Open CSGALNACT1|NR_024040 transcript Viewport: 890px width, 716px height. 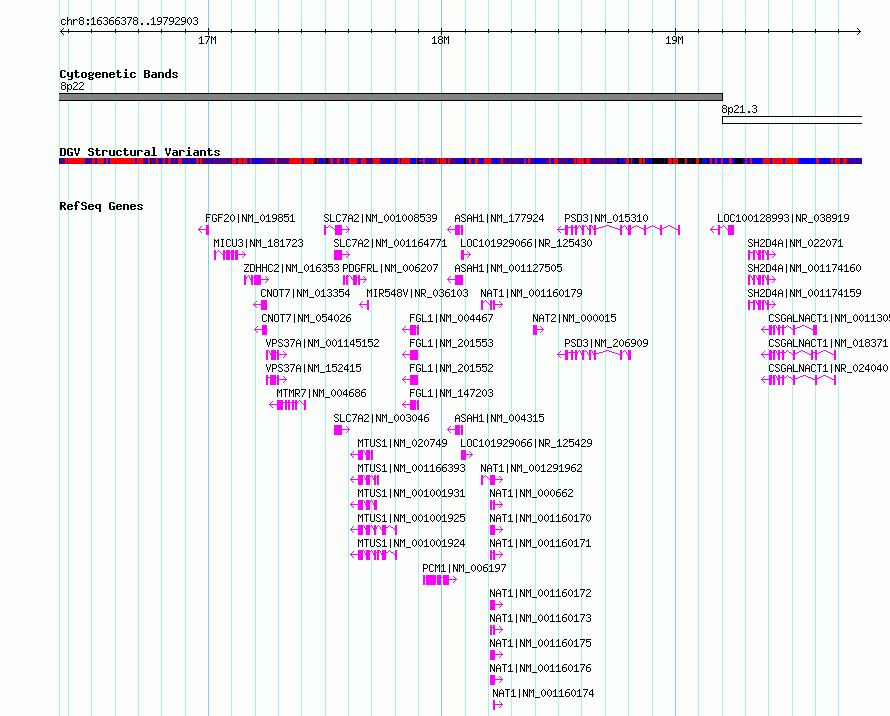tap(828, 368)
